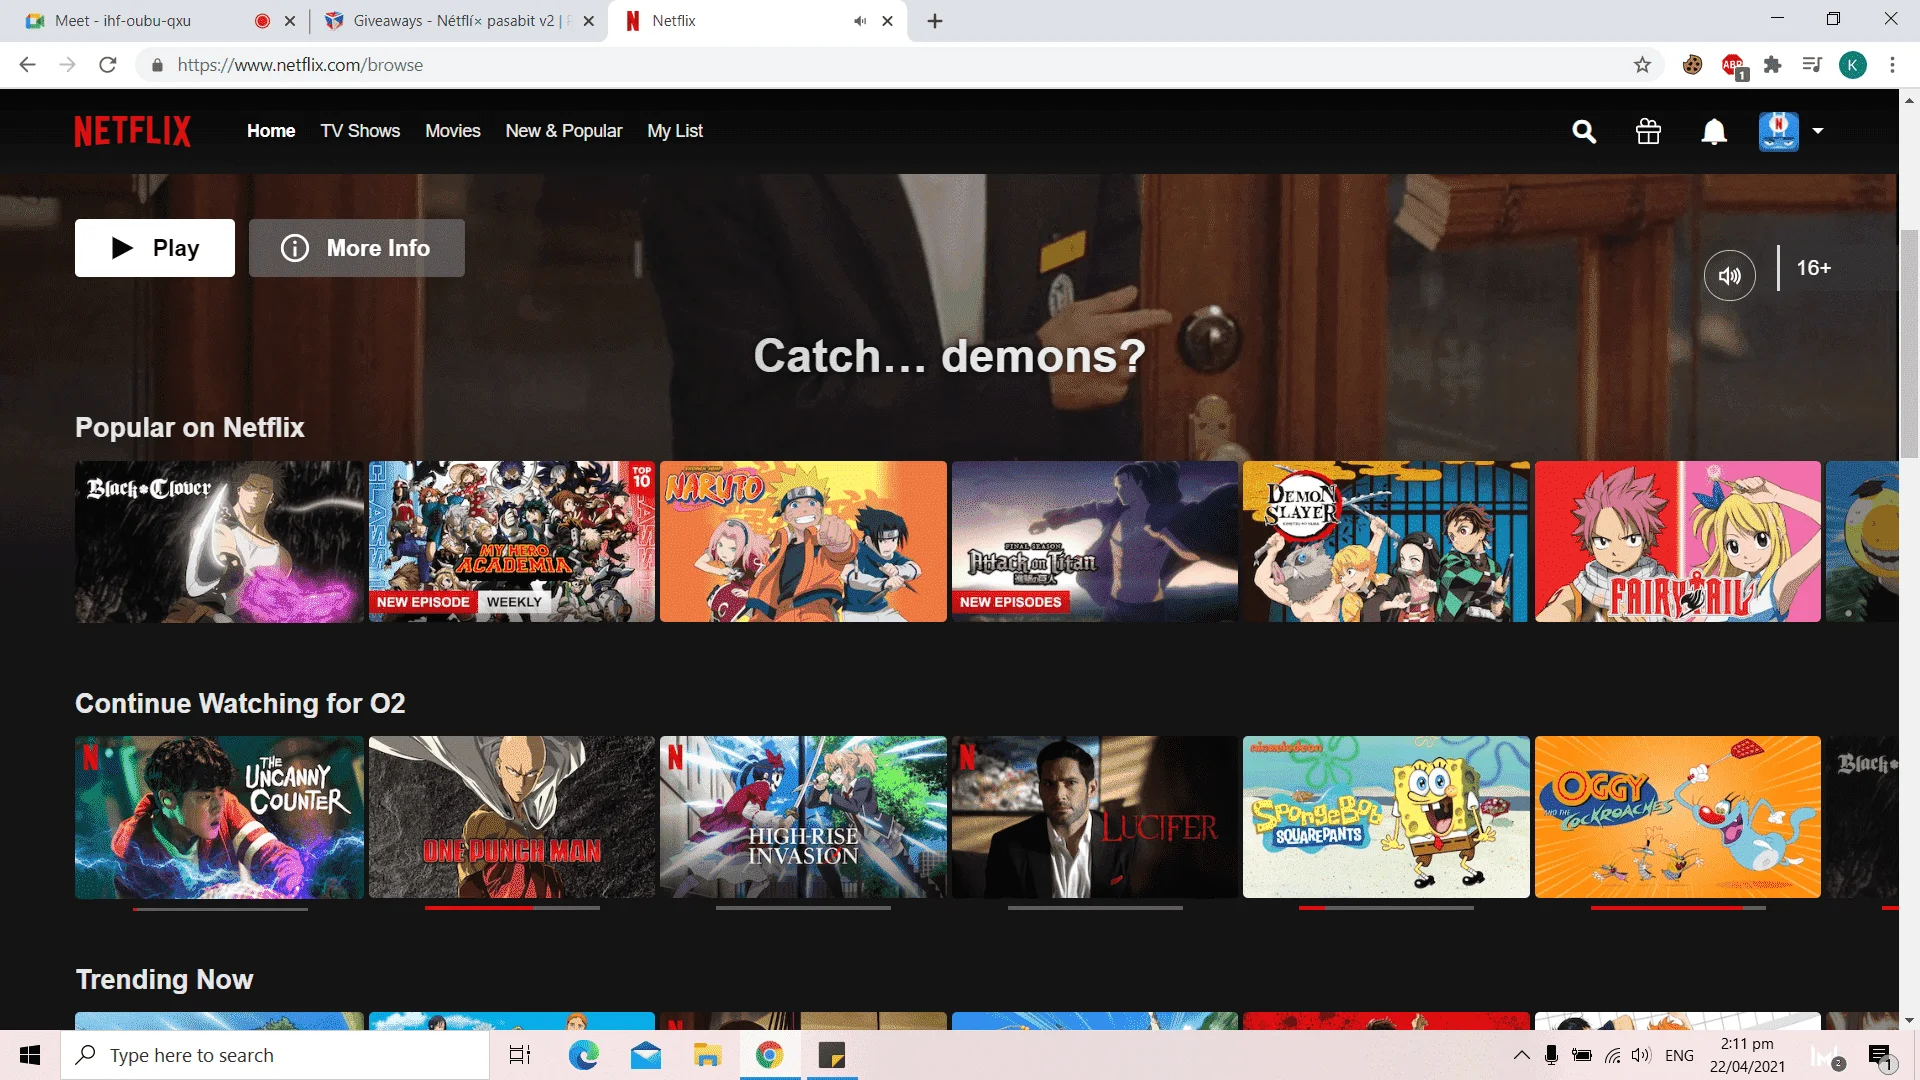Screen dimensions: 1920x1080
Task: Open the system volume control
Action: tap(1641, 1055)
